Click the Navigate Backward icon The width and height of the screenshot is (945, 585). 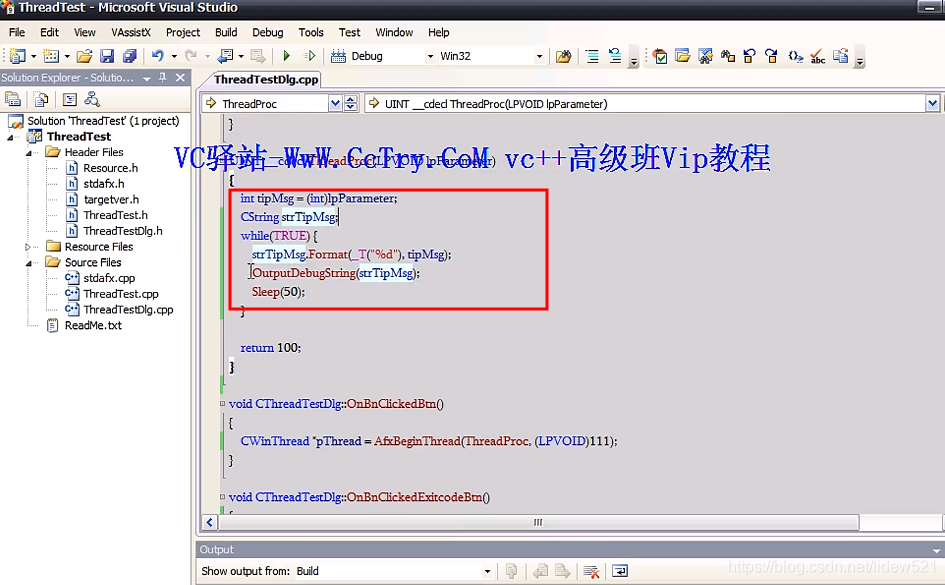click(x=225, y=56)
